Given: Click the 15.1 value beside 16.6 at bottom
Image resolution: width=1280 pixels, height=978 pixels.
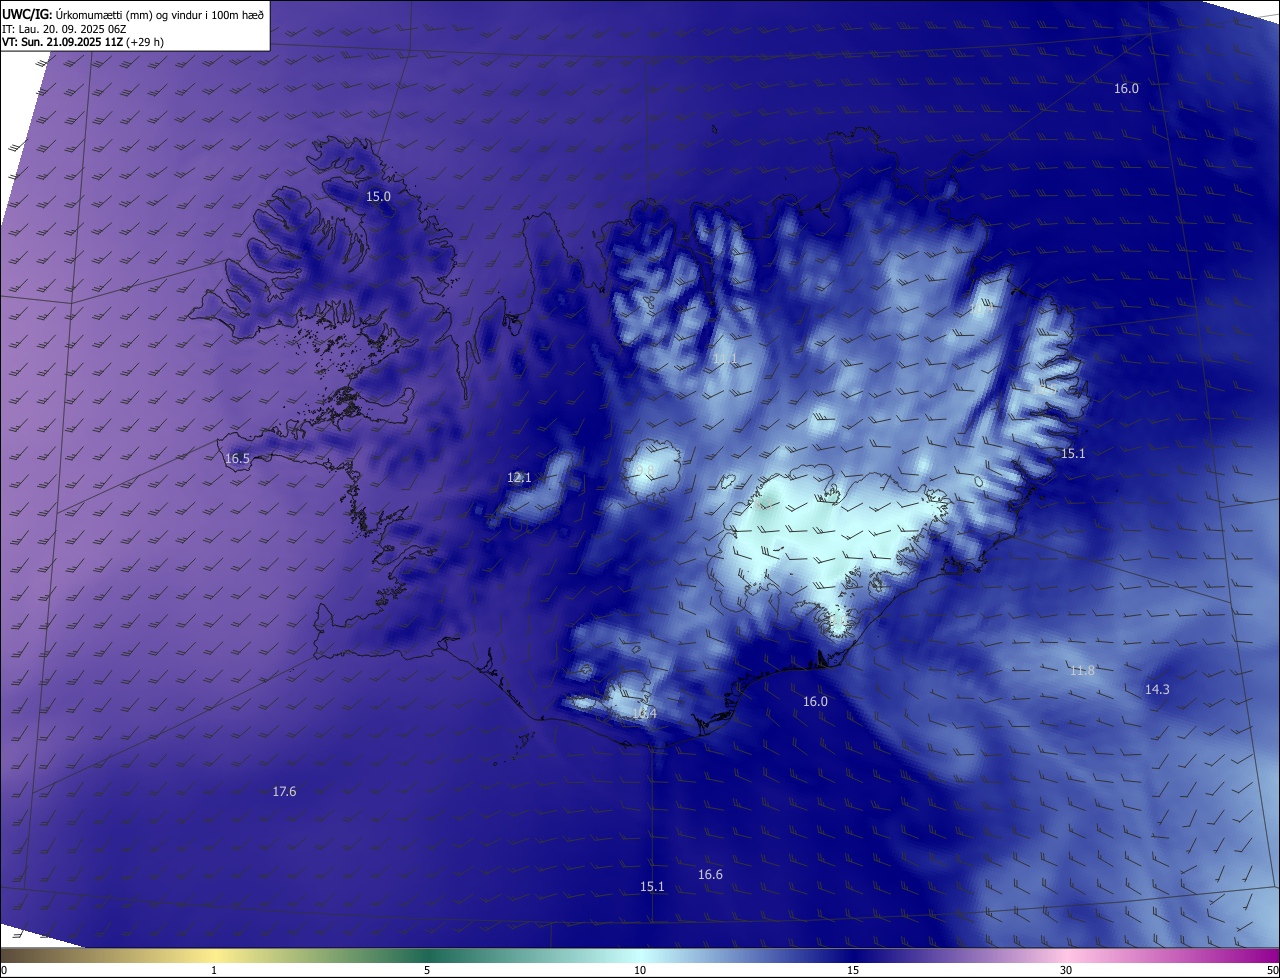Looking at the screenshot, I should pyautogui.click(x=652, y=887).
